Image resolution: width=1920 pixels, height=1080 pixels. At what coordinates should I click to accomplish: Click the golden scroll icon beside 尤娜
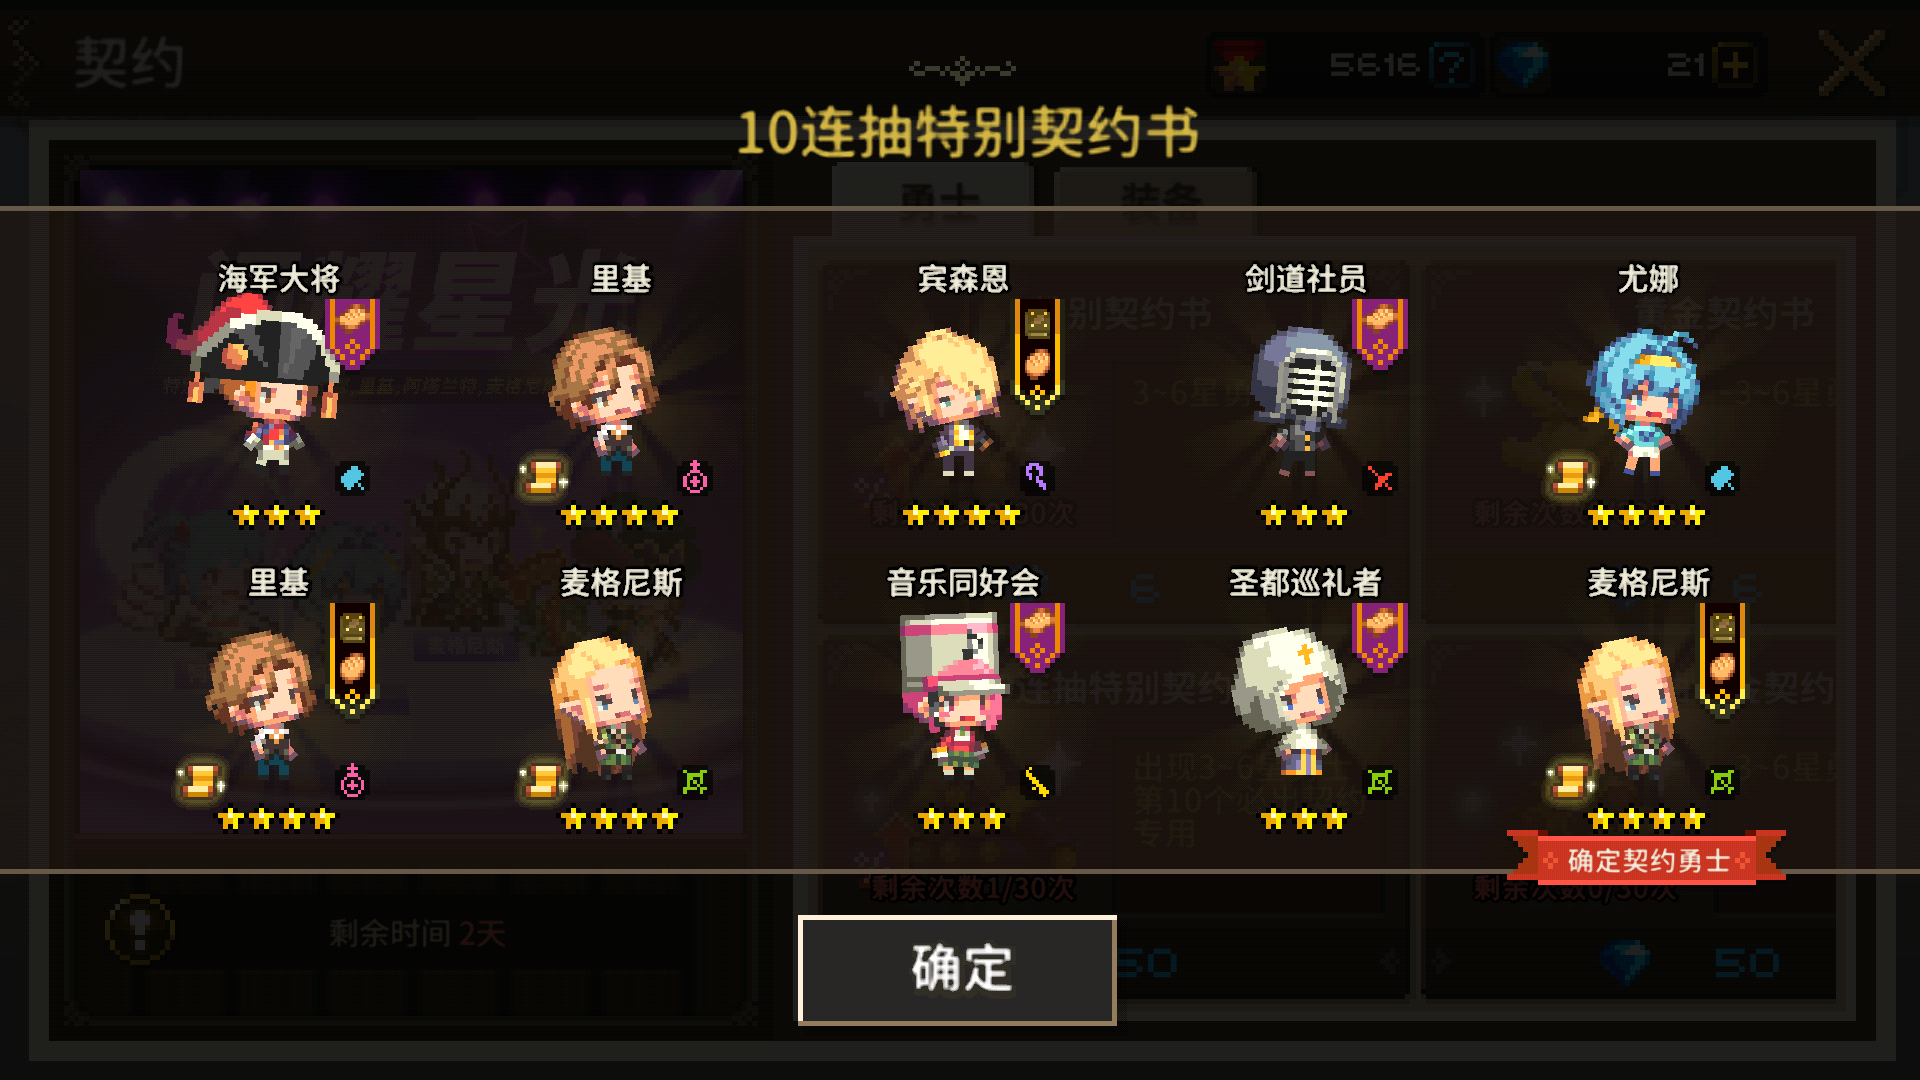coord(1569,477)
